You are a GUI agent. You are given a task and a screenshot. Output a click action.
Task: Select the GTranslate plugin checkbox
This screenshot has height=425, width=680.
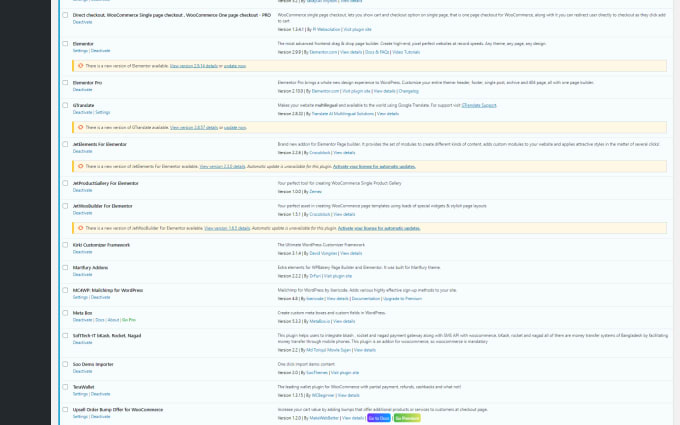point(65,105)
